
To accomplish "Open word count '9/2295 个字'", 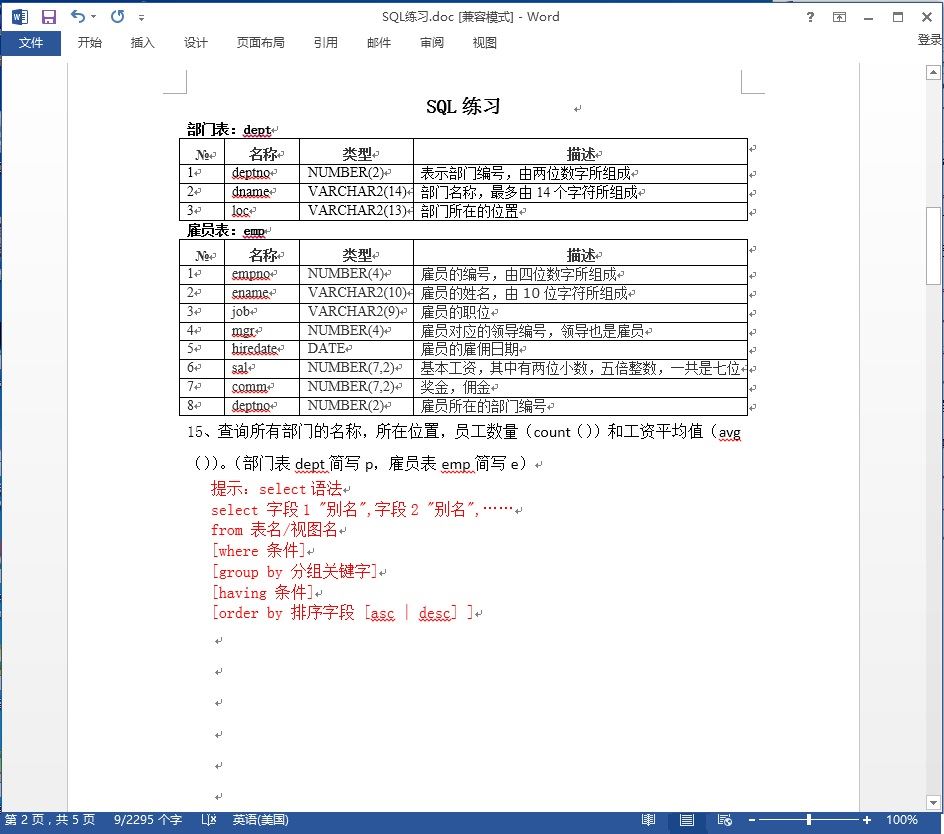I will pyautogui.click(x=148, y=820).
